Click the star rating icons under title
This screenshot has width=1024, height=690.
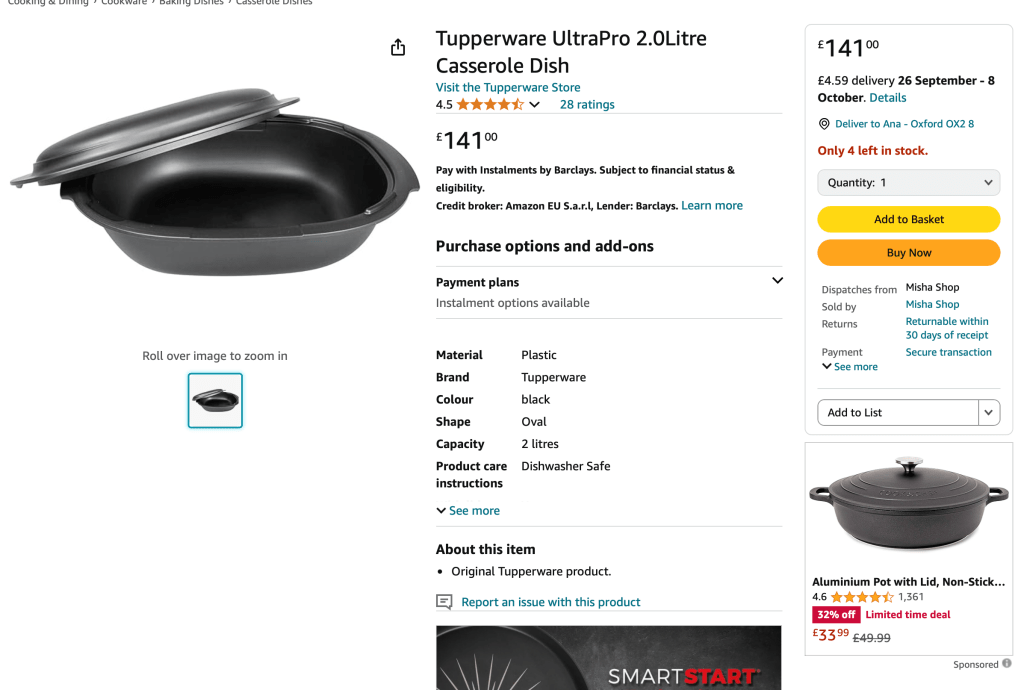tap(490, 104)
